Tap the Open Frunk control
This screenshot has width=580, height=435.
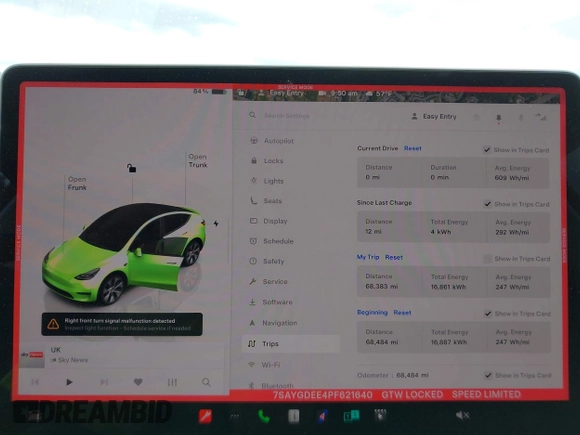77,183
